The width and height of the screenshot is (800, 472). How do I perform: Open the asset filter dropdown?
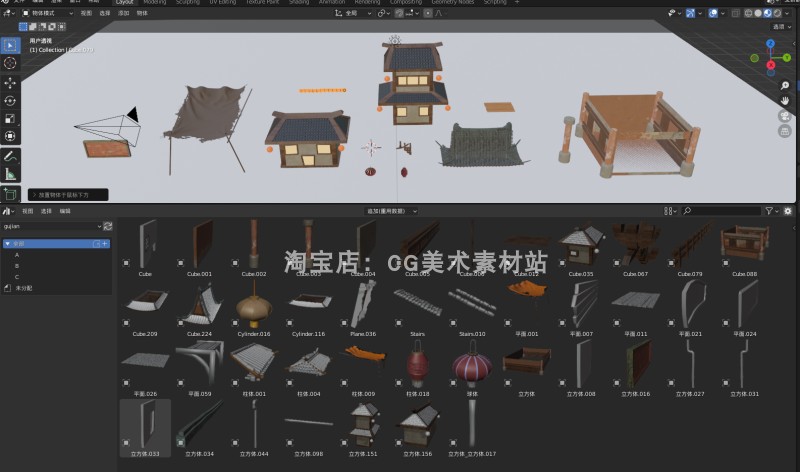click(x=771, y=211)
